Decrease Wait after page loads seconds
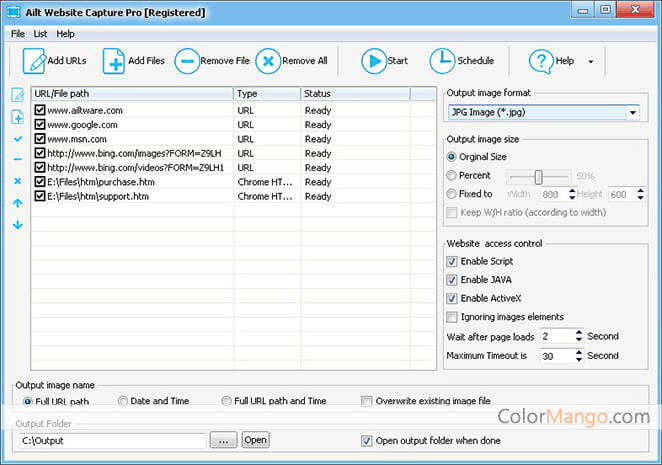 (579, 340)
